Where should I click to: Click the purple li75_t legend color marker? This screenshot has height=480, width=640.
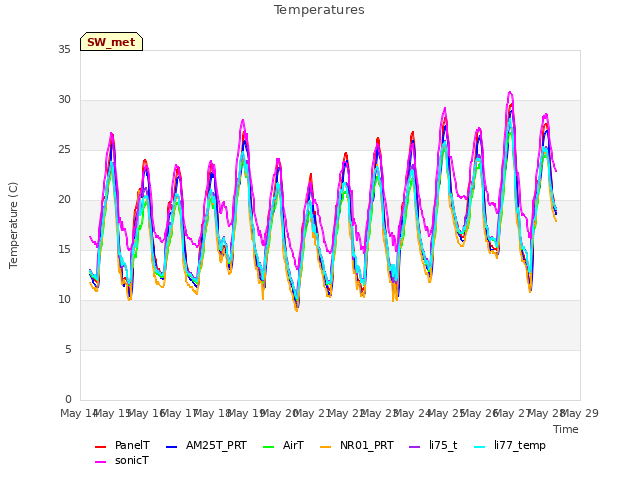tap(414, 447)
